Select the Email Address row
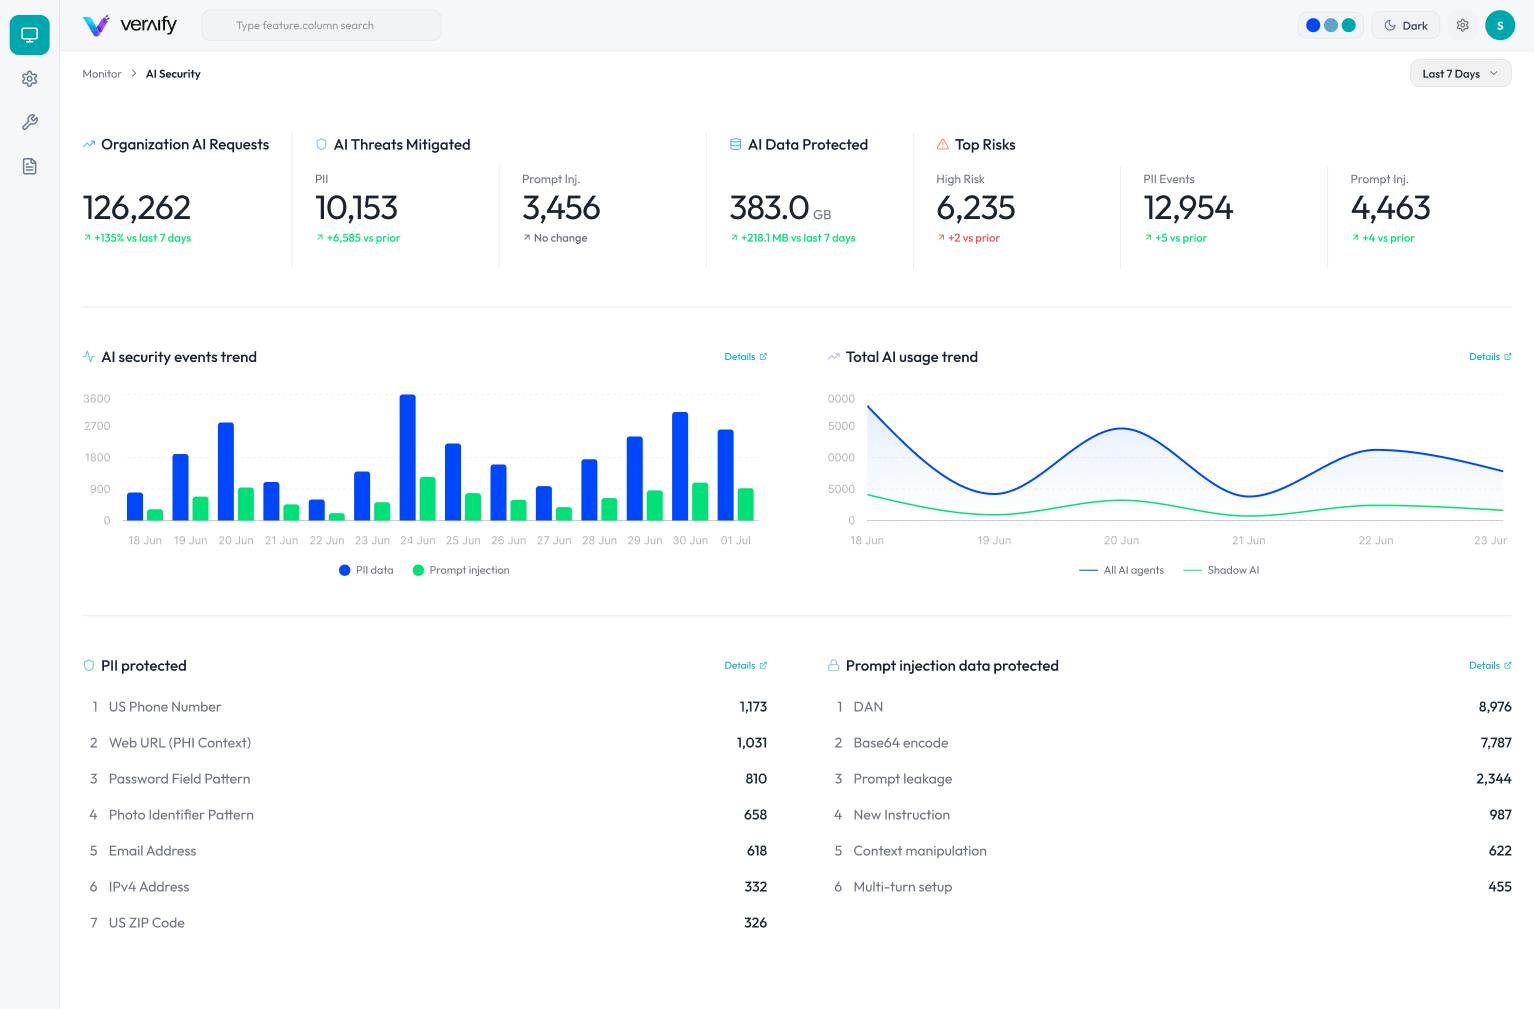 pyautogui.click(x=425, y=851)
